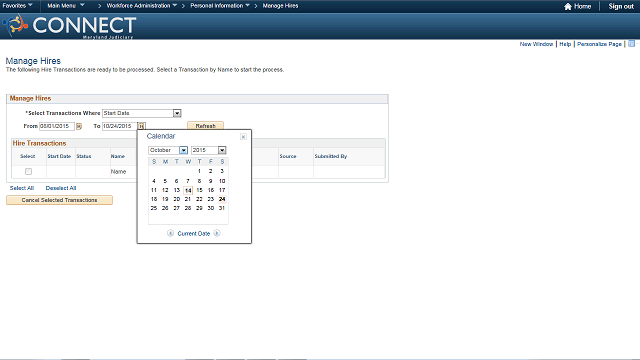Select October 15 in the calendar
The height and width of the screenshot is (360, 640).
pyautogui.click(x=199, y=190)
